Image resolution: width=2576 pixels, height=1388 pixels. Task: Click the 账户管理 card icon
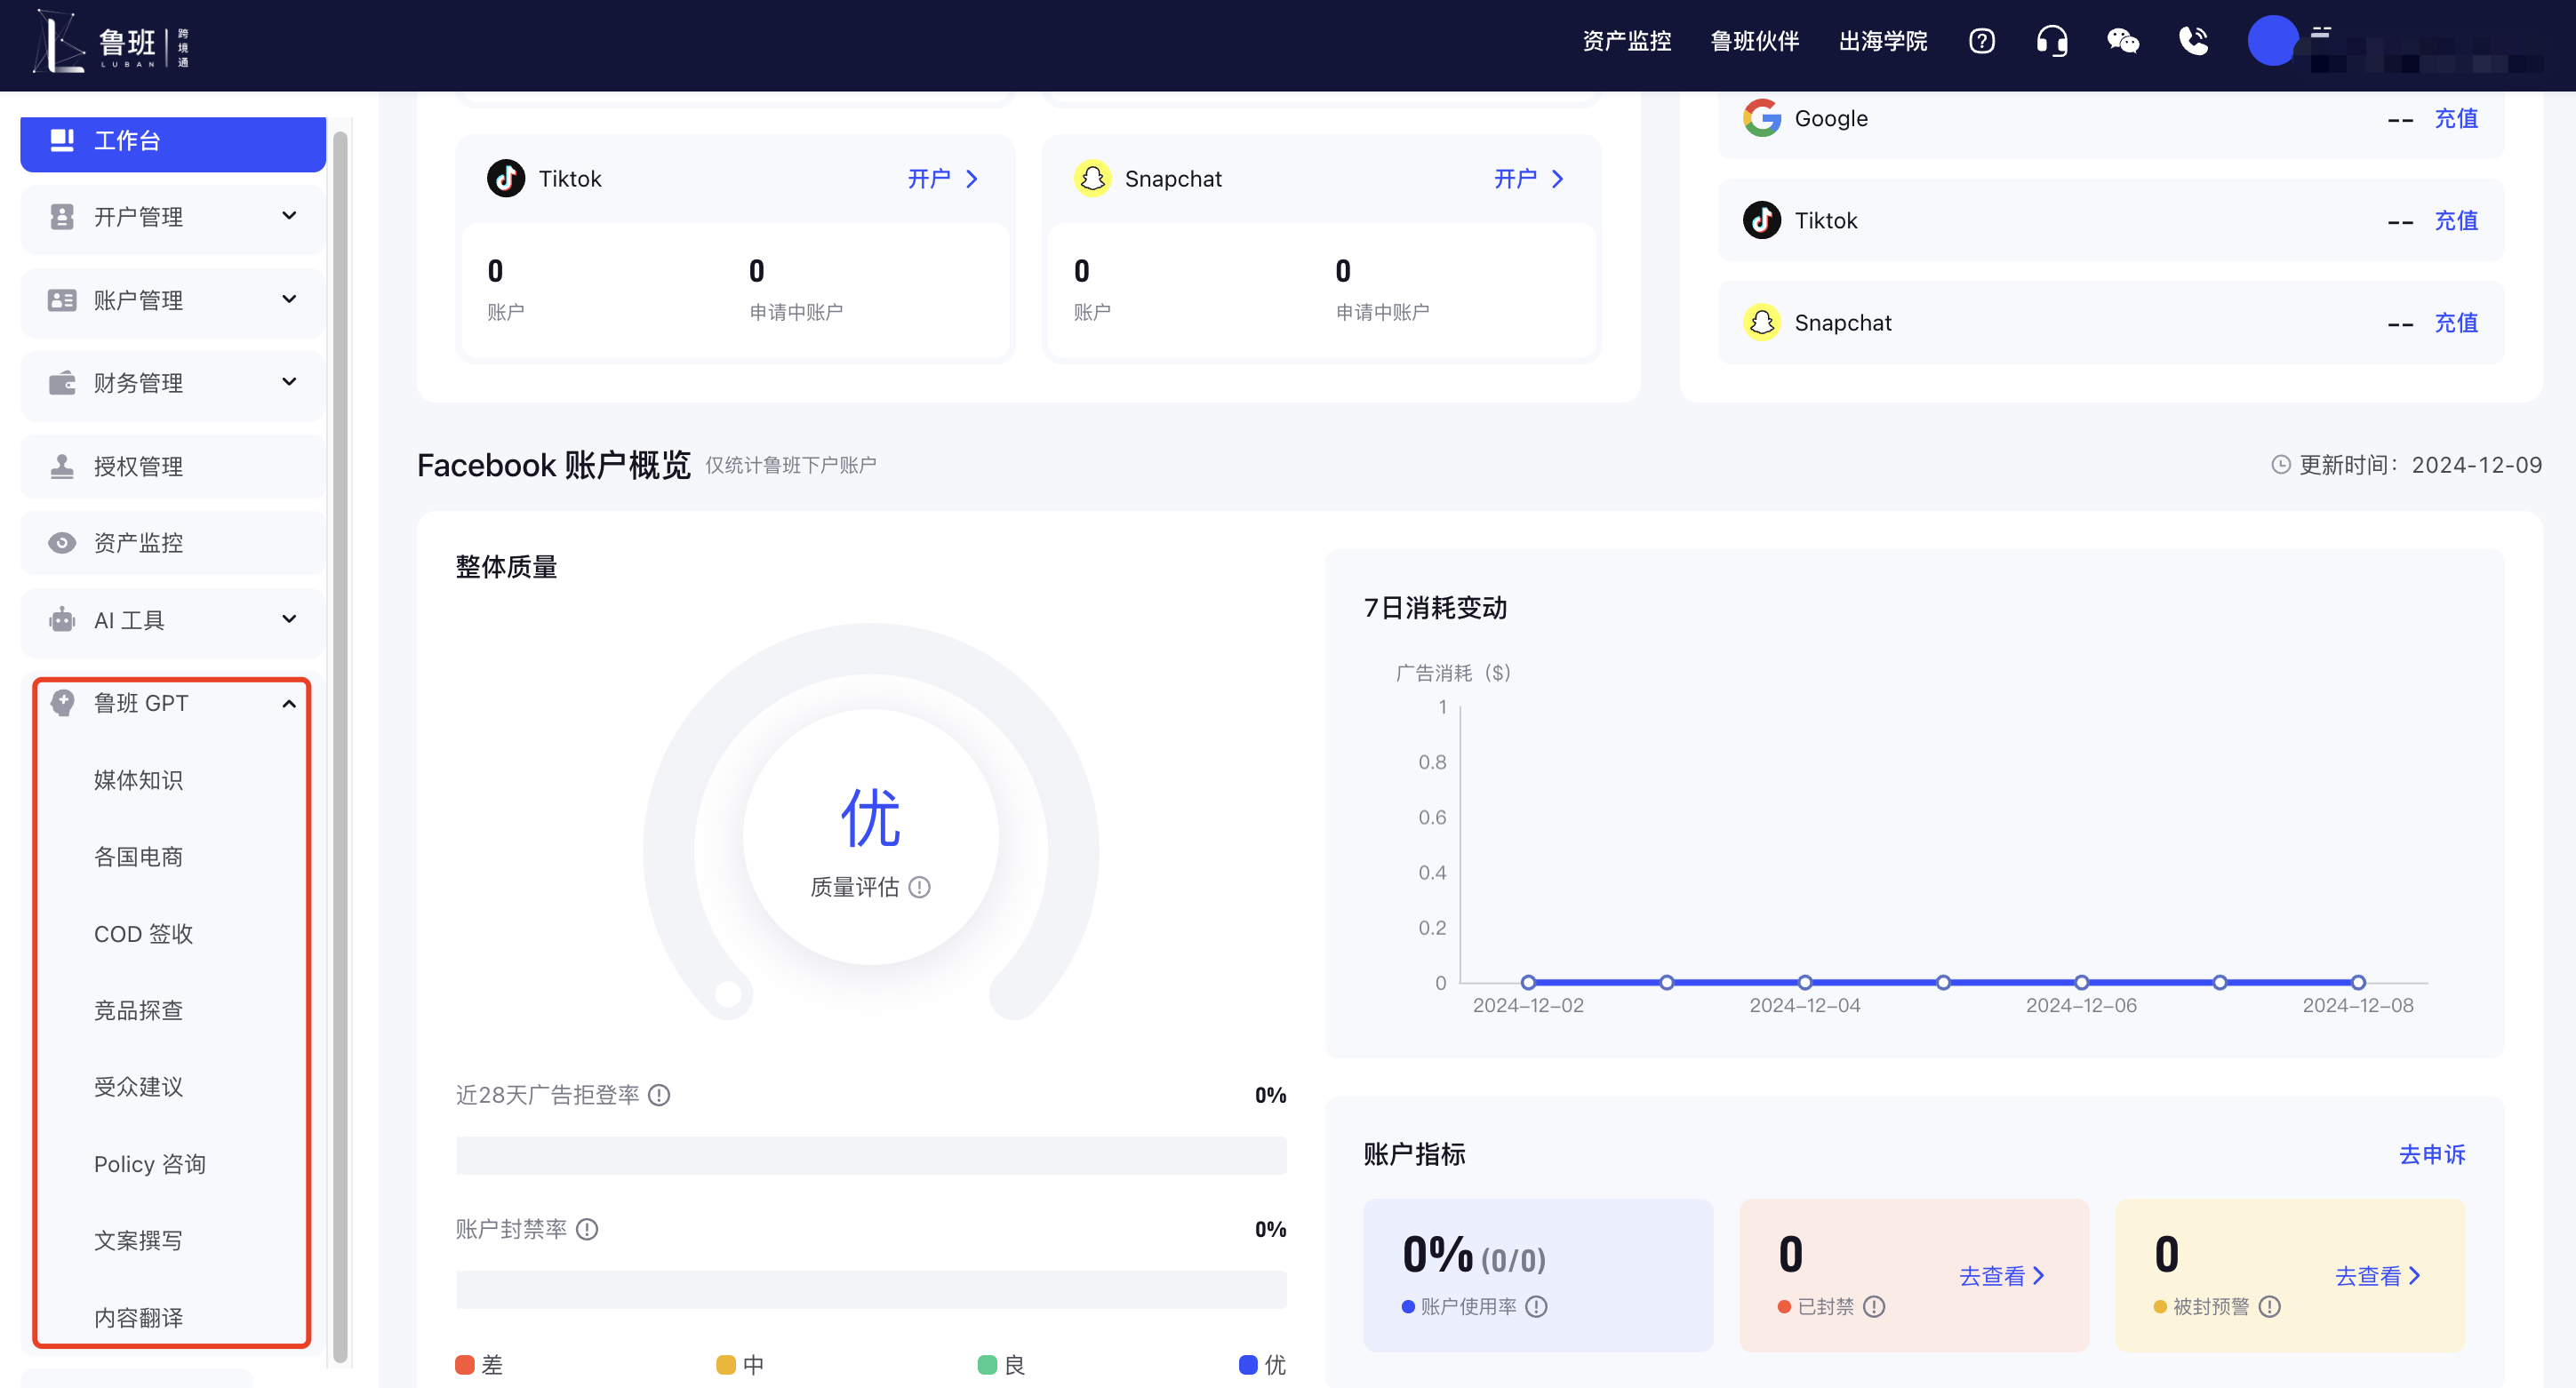pyautogui.click(x=62, y=300)
